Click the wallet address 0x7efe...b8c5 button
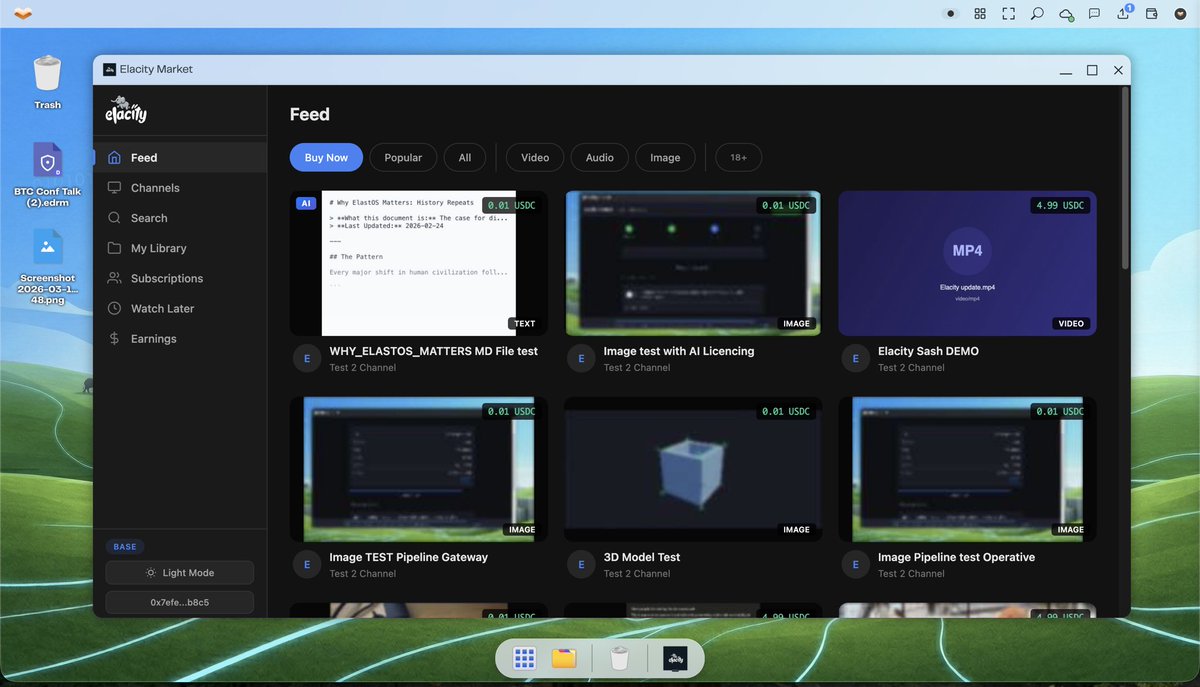This screenshot has height=687, width=1200. pos(180,603)
